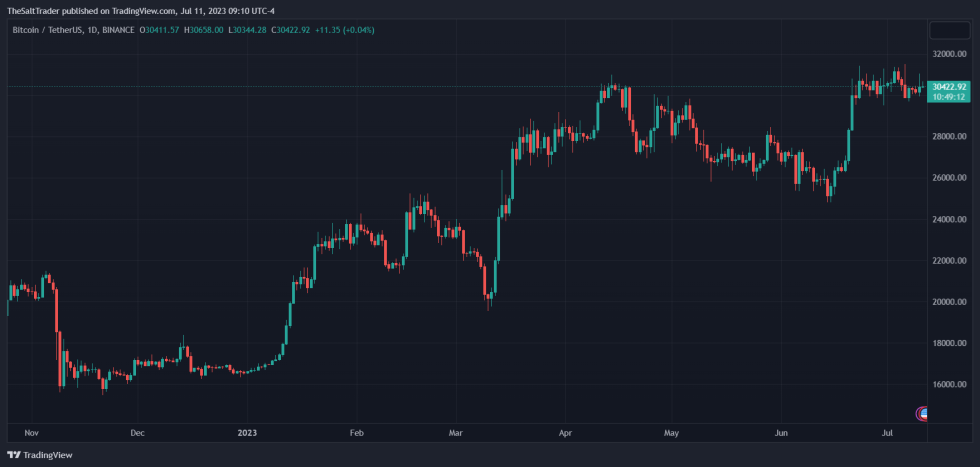Click the Open value 30411.57 in legend
The image size is (980, 467).
point(160,31)
